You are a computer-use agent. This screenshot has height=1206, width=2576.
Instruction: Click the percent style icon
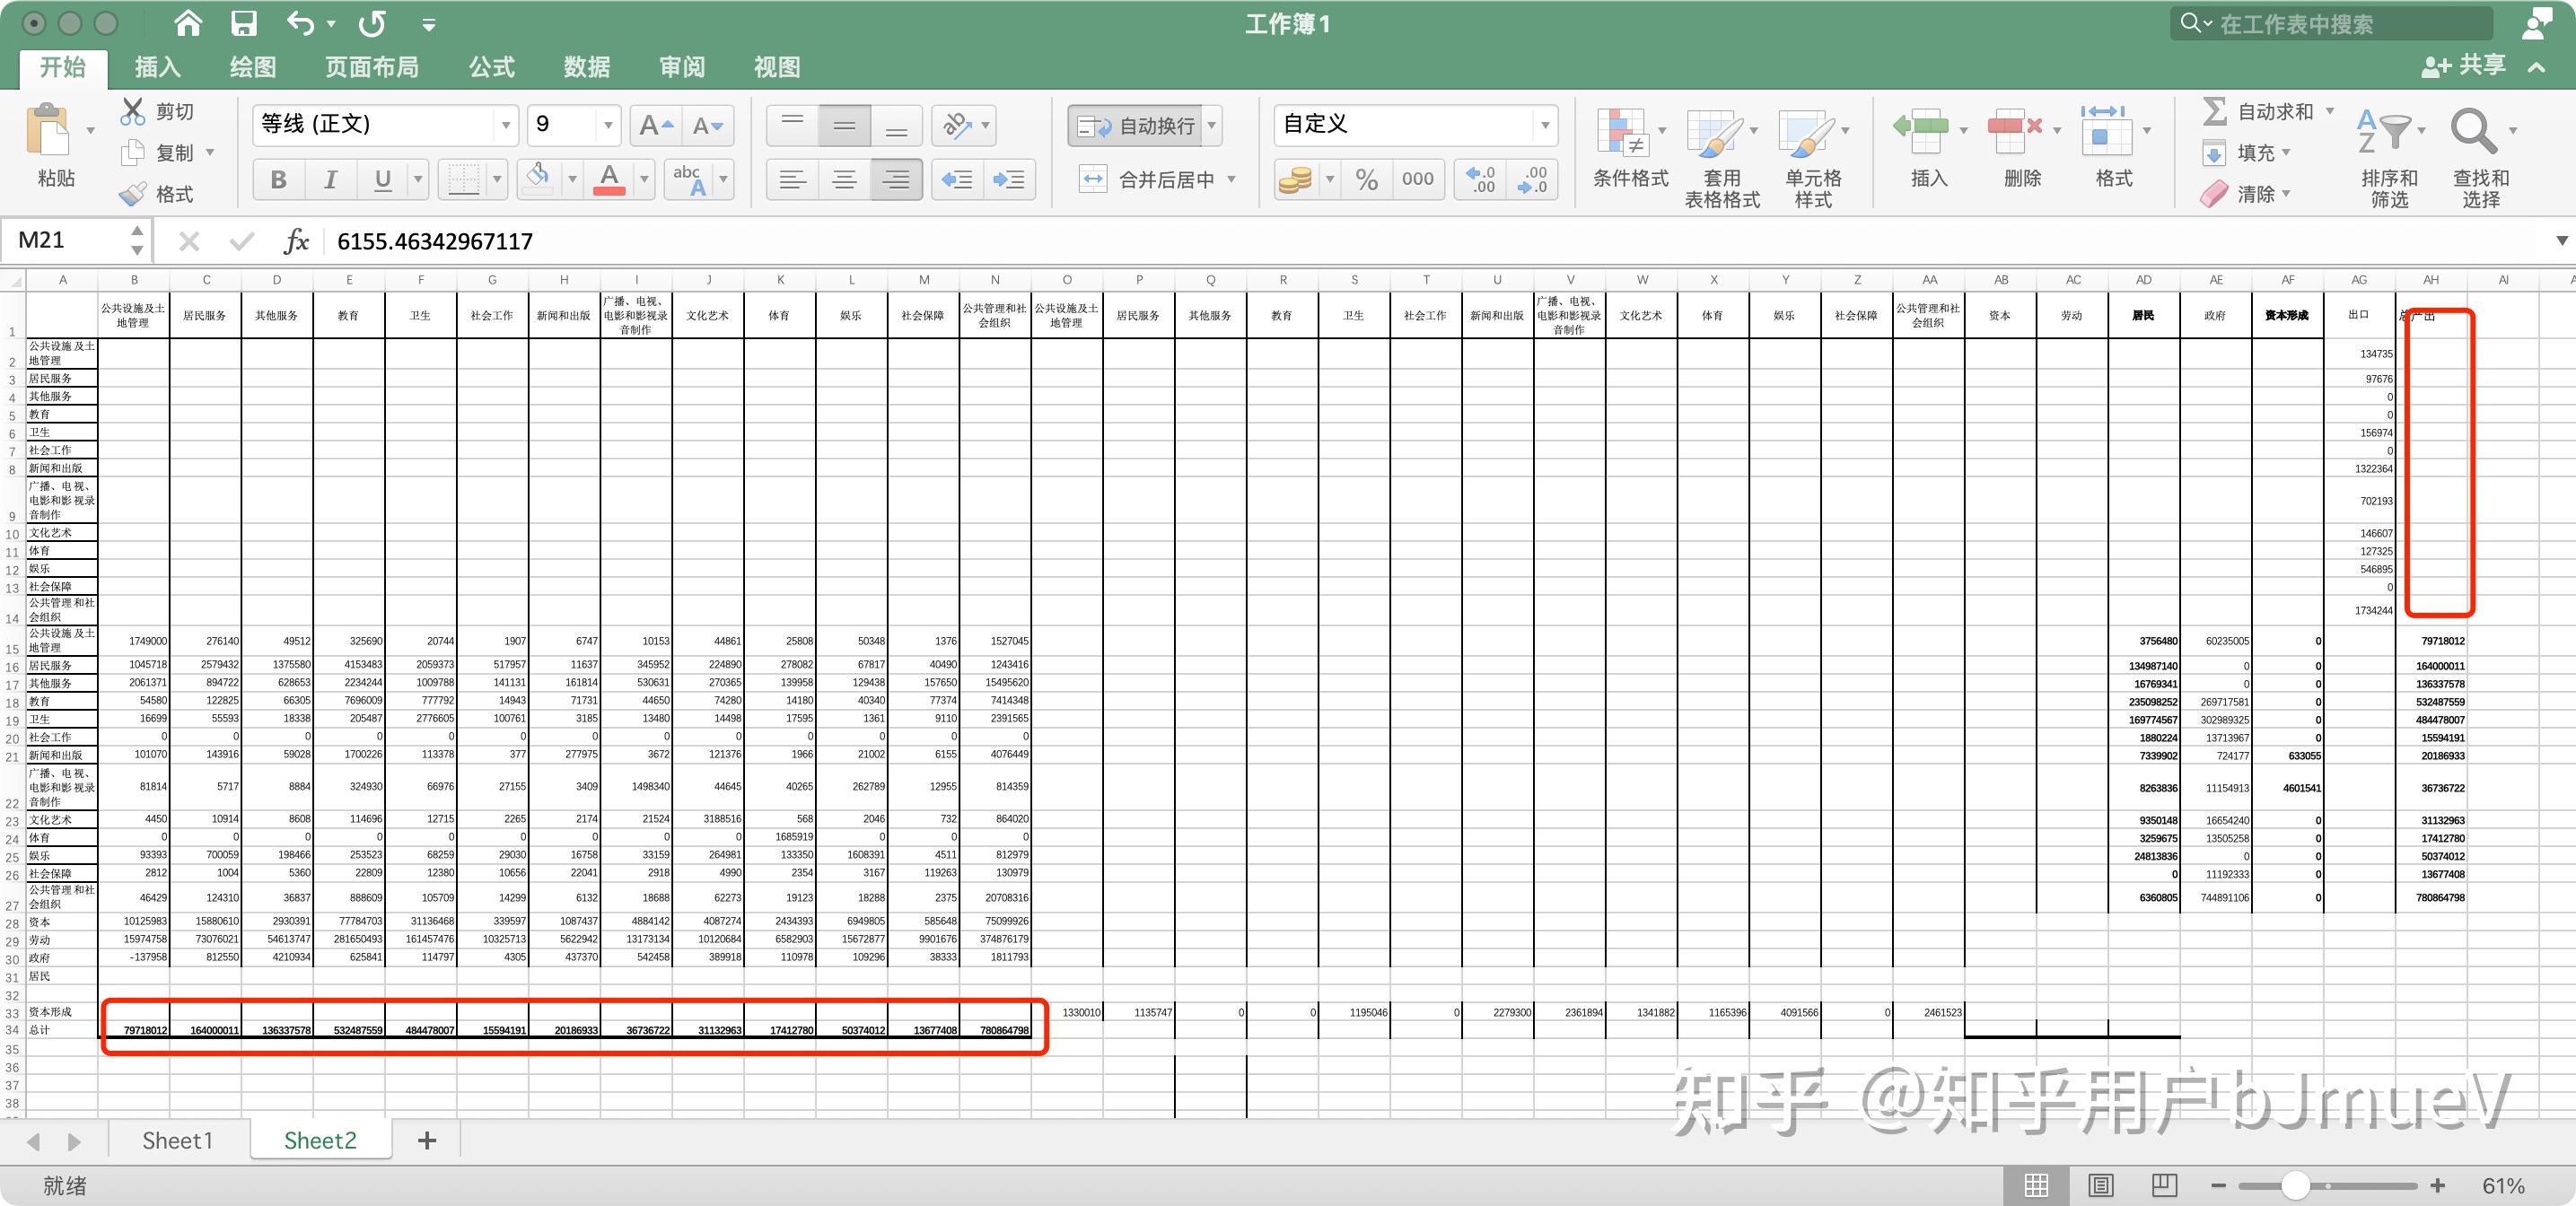click(x=1365, y=179)
